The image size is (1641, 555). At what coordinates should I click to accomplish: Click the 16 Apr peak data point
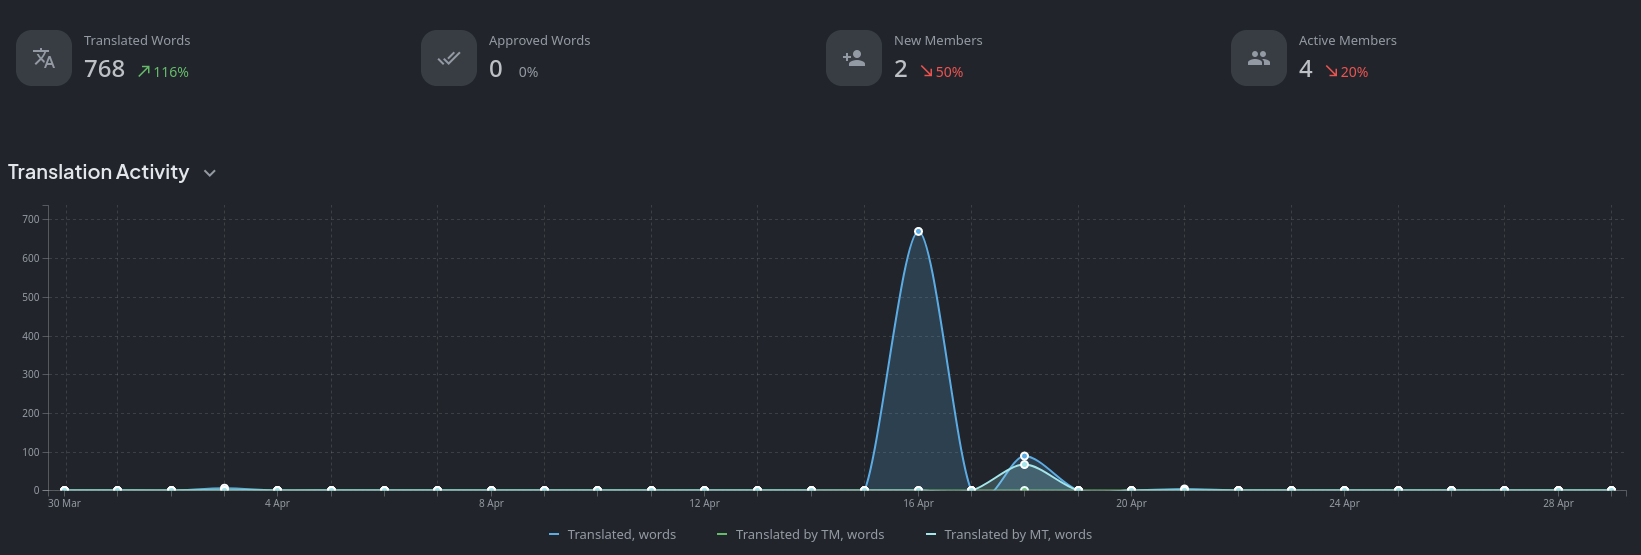pos(918,231)
